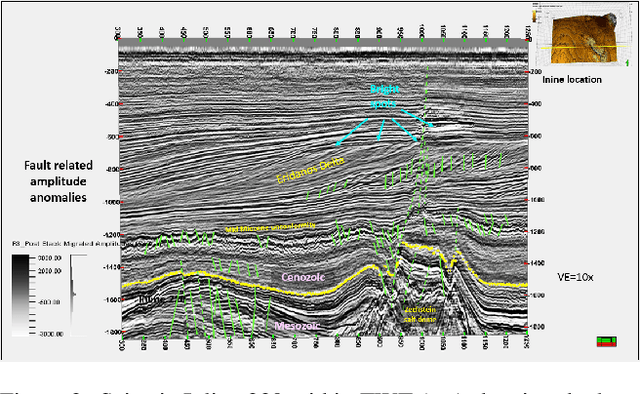Click the grayscale amplitude color bar

(20, 295)
